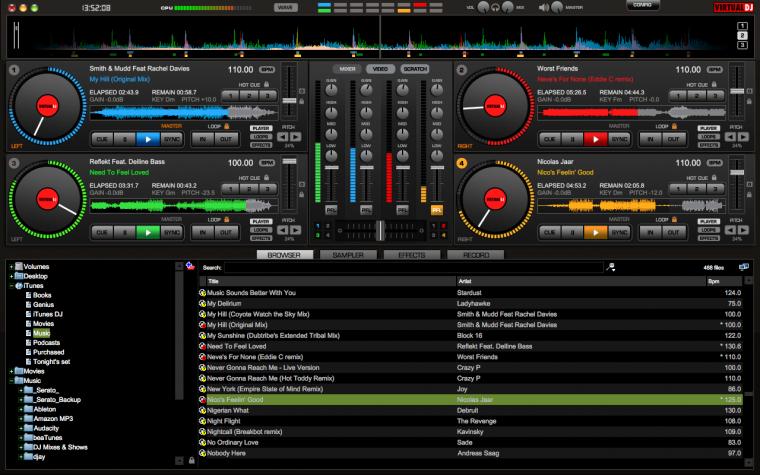Expand the Volumes folder in tree
Image resolution: width=760 pixels, height=475 pixels.
tap(11, 267)
